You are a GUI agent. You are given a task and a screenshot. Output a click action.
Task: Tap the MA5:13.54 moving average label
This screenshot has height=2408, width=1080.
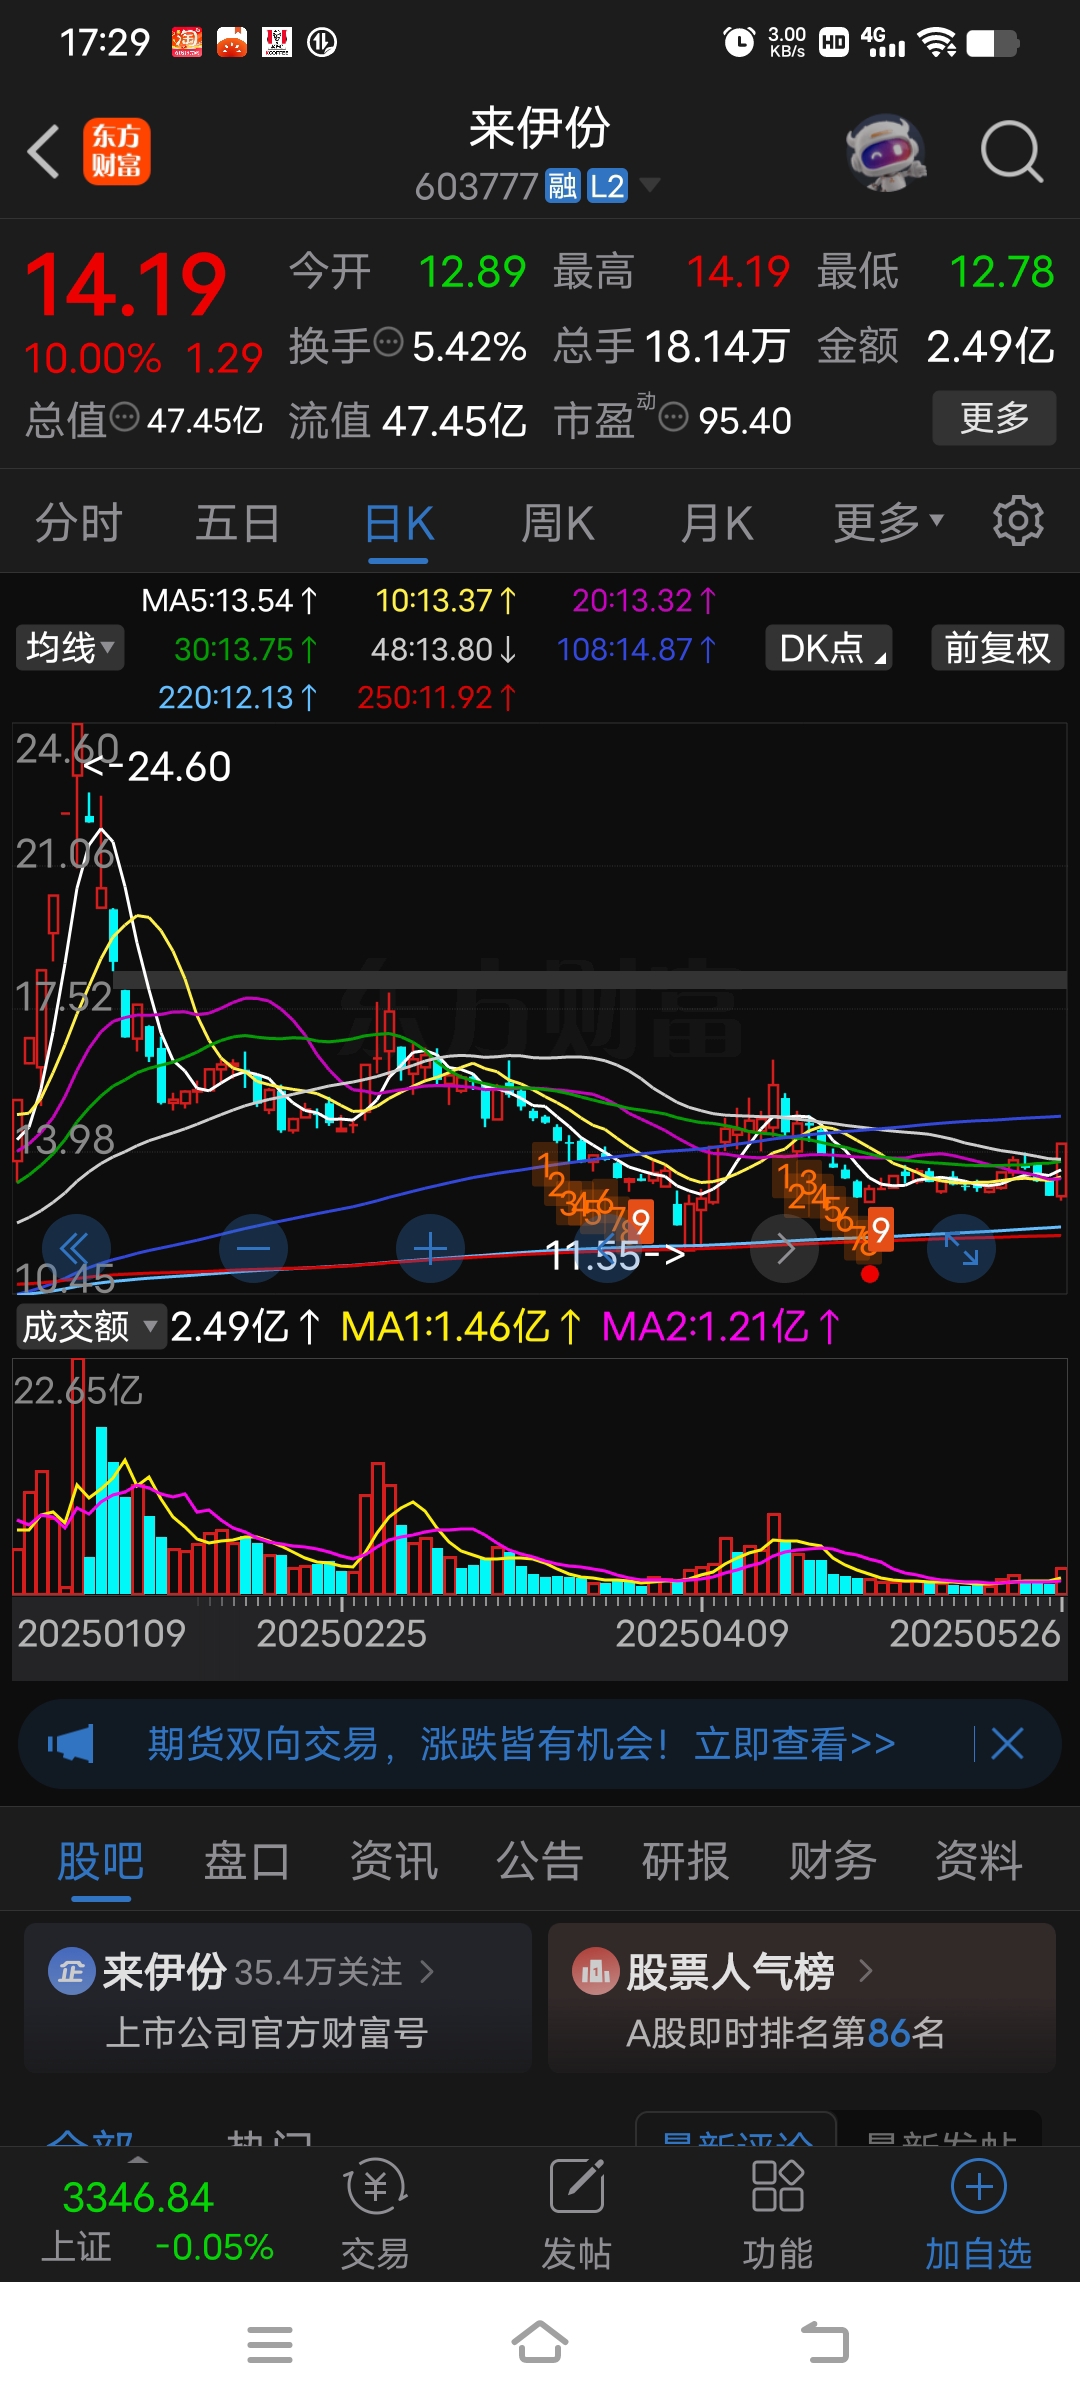(229, 600)
